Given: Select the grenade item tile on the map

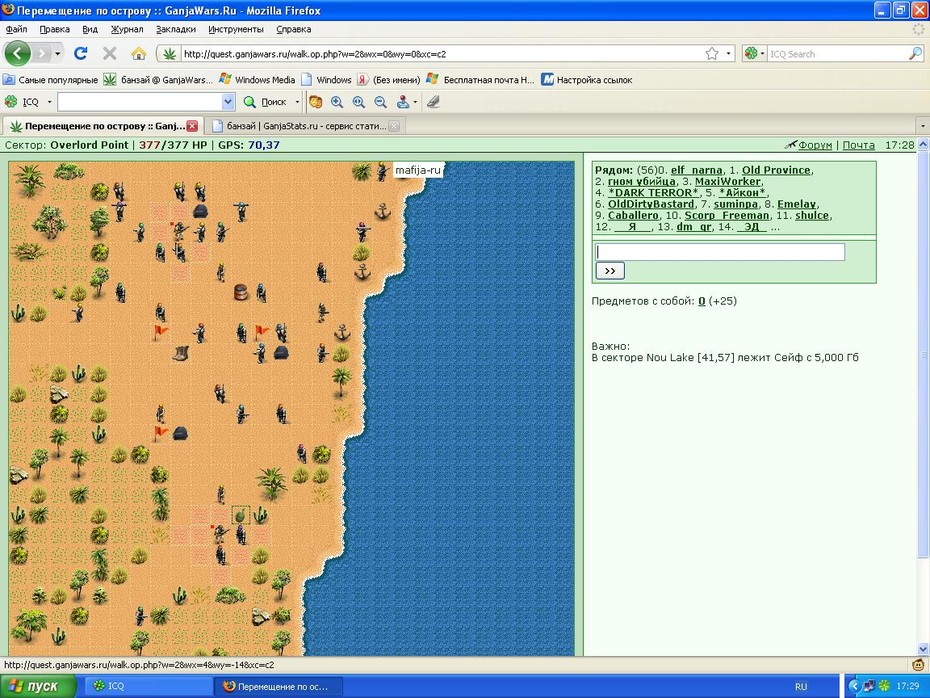Looking at the screenshot, I should [240, 515].
